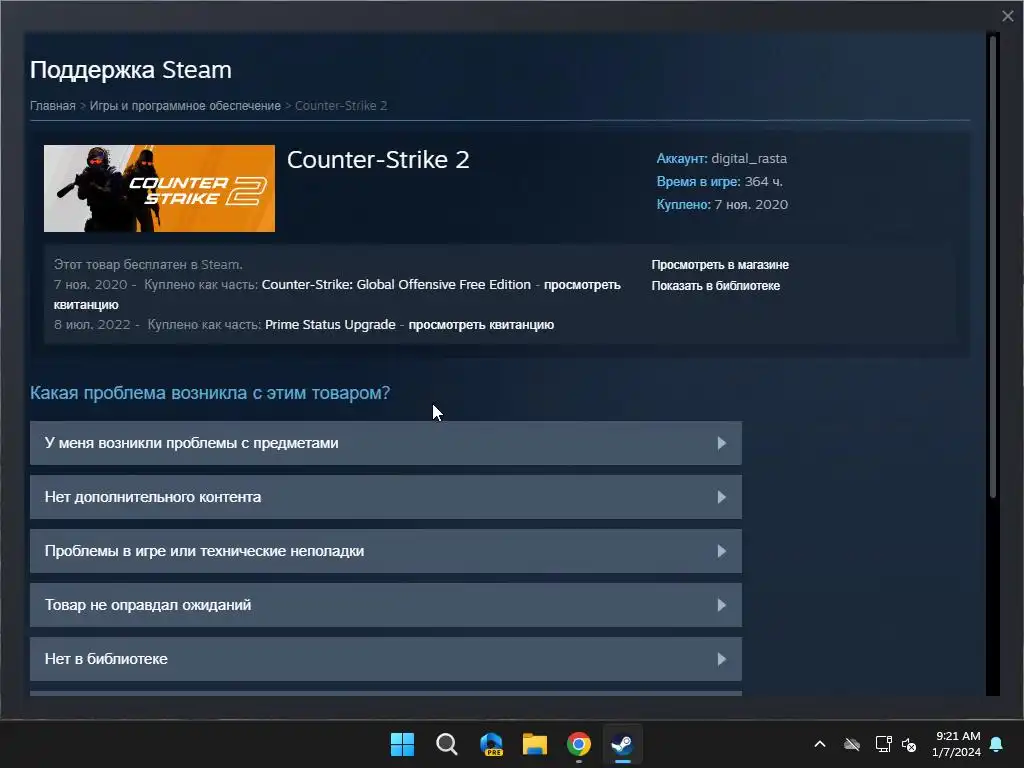Open network display tray icon
The width and height of the screenshot is (1024, 768).
[884, 744]
